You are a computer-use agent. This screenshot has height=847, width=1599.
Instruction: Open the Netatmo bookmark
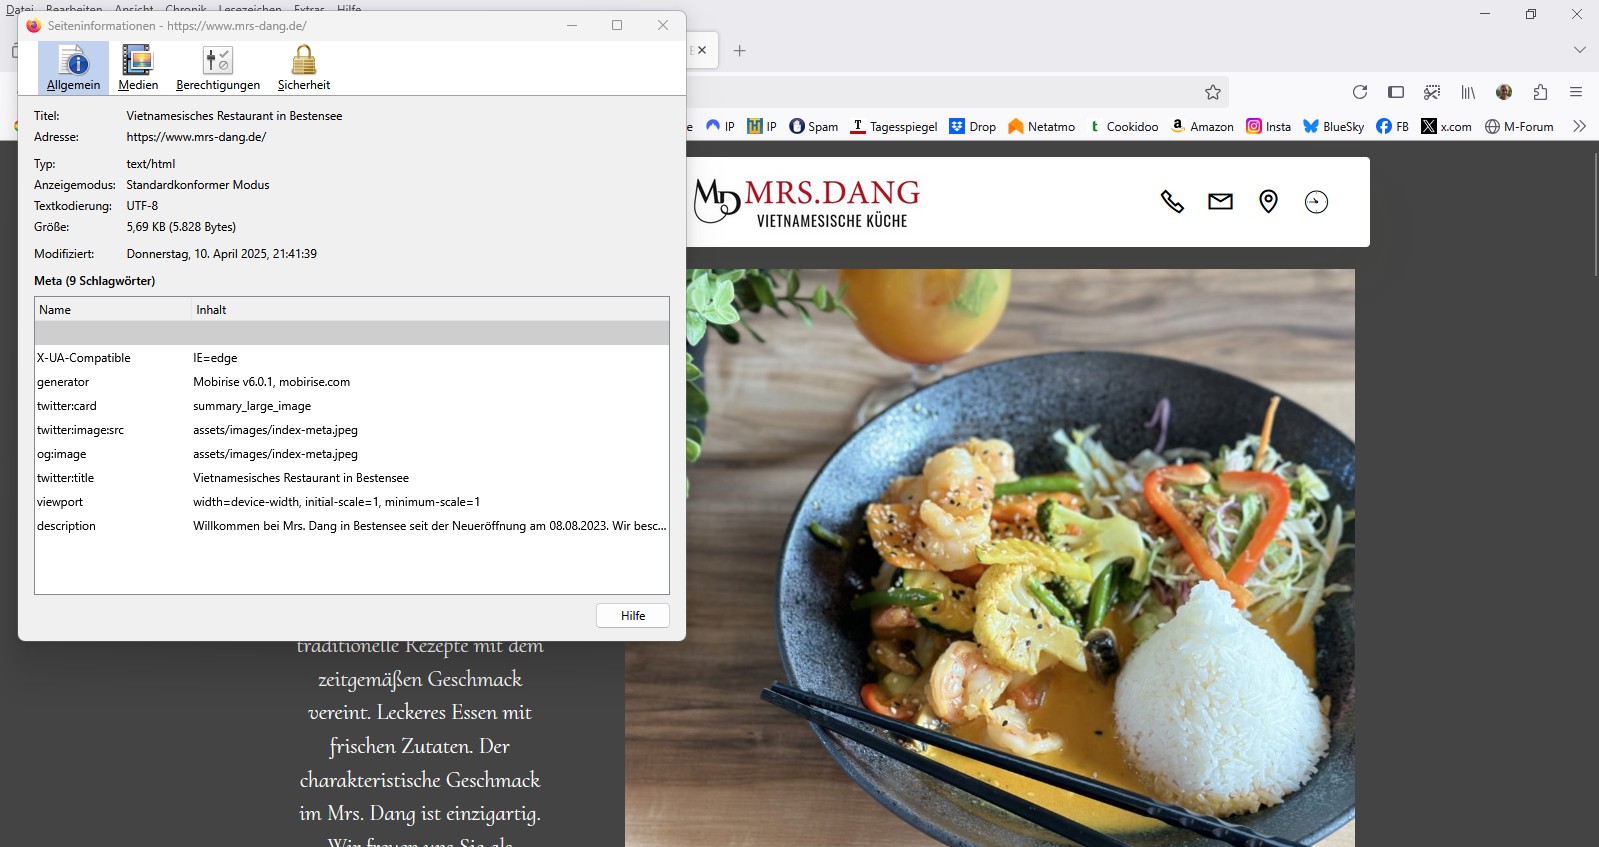(1042, 126)
